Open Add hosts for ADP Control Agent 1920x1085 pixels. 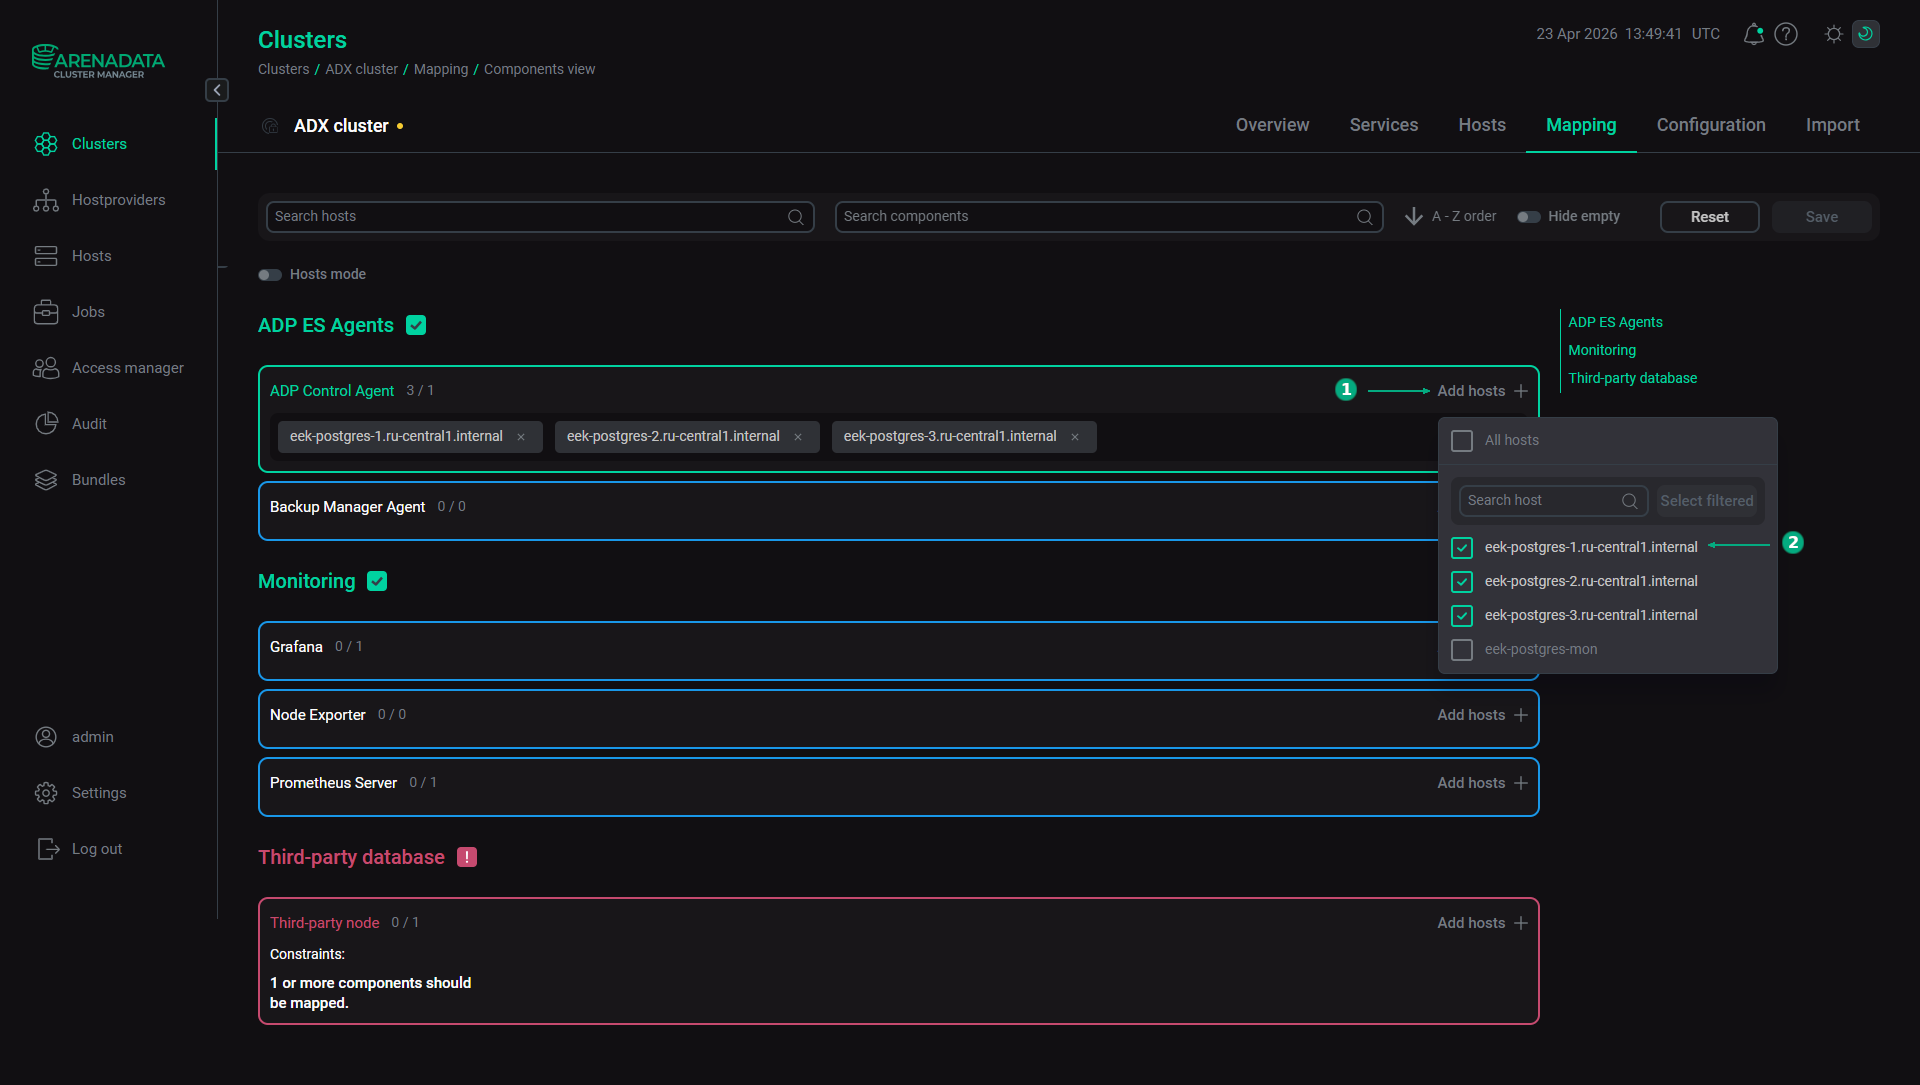click(x=1482, y=391)
